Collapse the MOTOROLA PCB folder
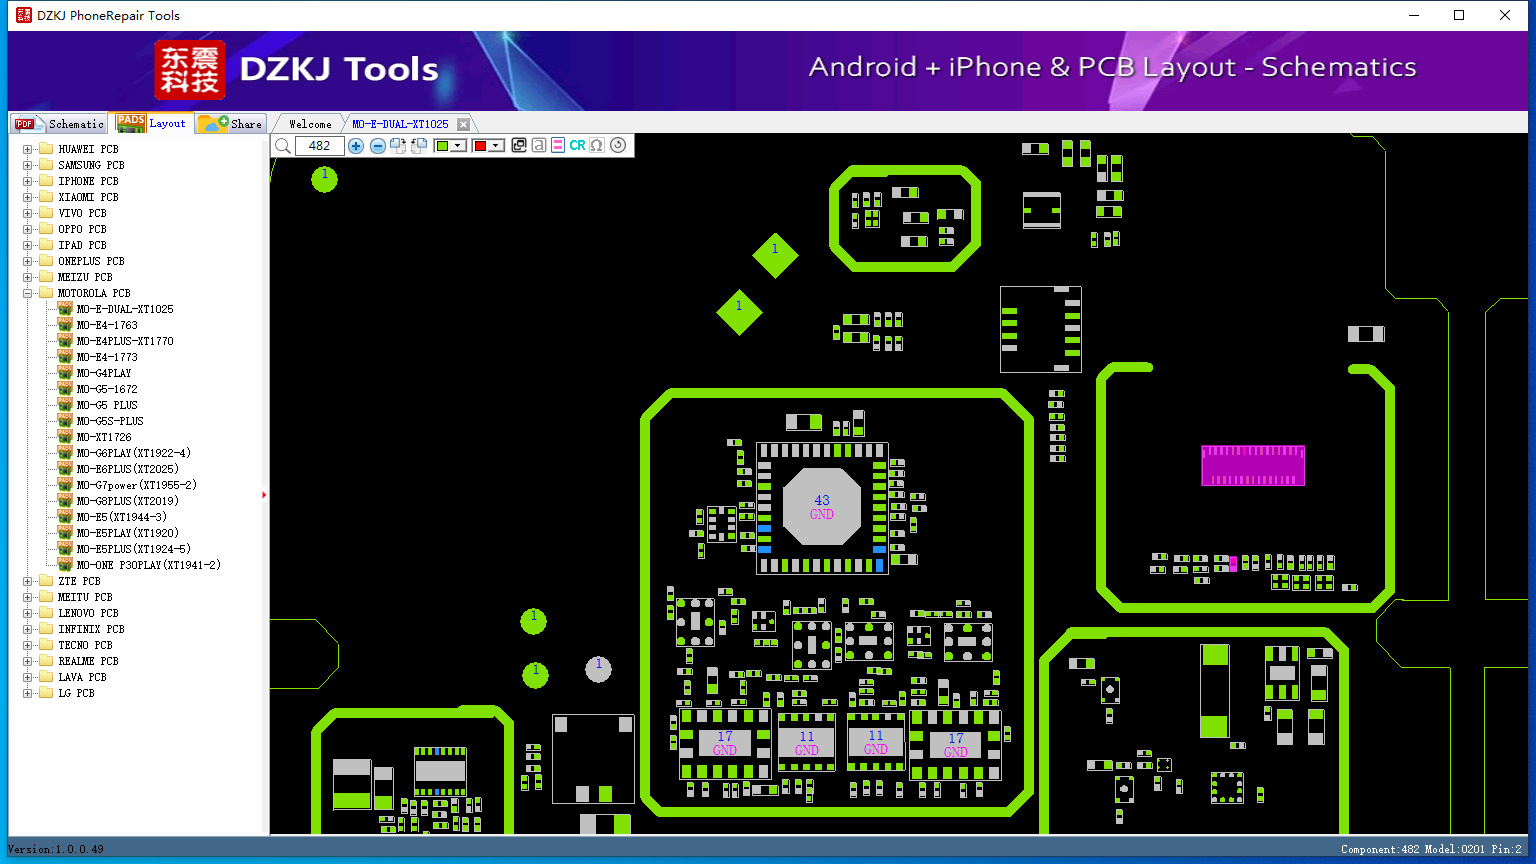Image resolution: width=1536 pixels, height=864 pixels. point(28,293)
